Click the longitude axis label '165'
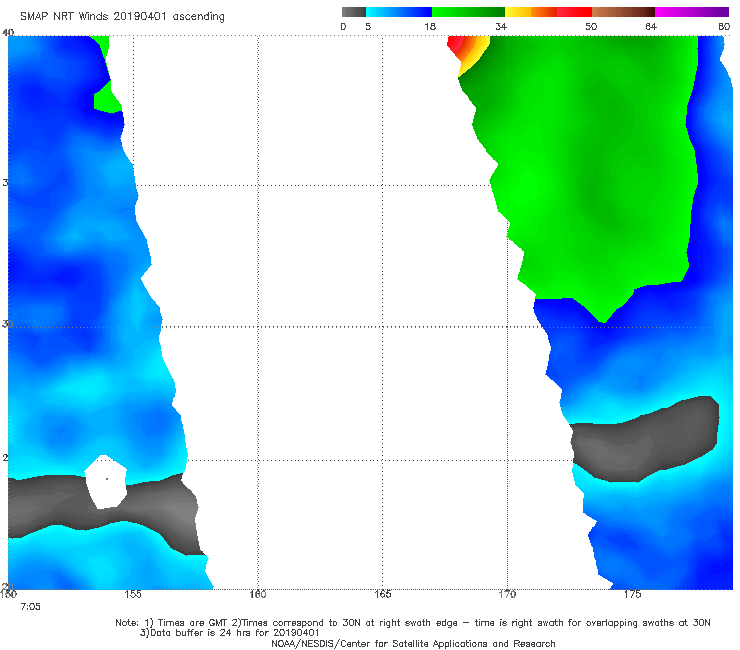740x650 pixels. tap(382, 594)
